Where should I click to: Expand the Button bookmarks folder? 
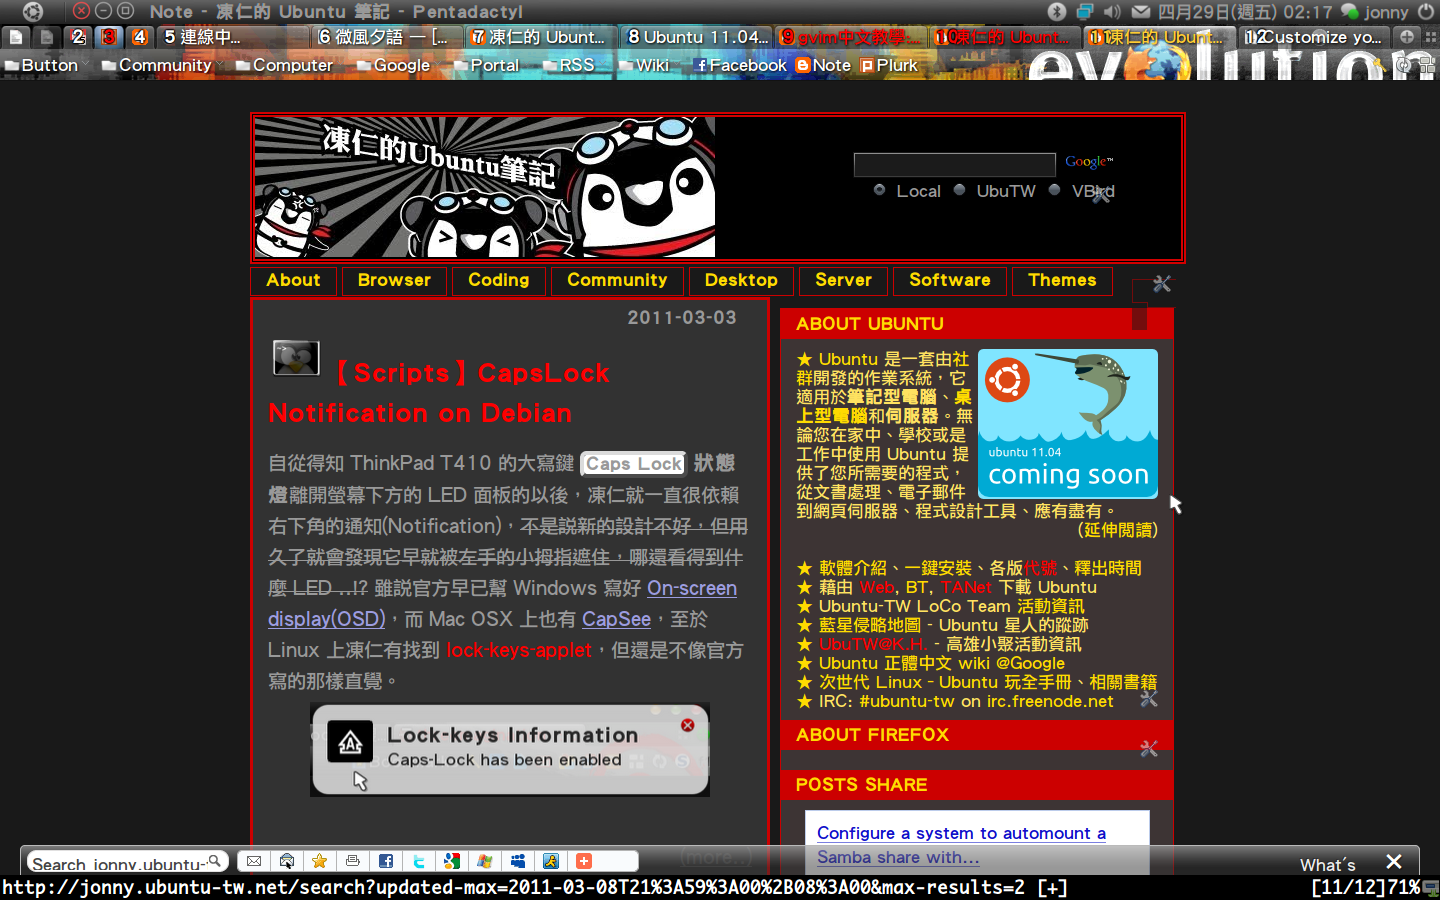(46, 65)
